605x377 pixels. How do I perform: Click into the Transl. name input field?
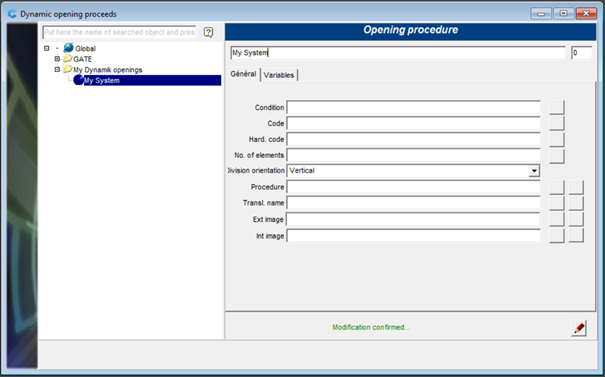click(x=413, y=203)
